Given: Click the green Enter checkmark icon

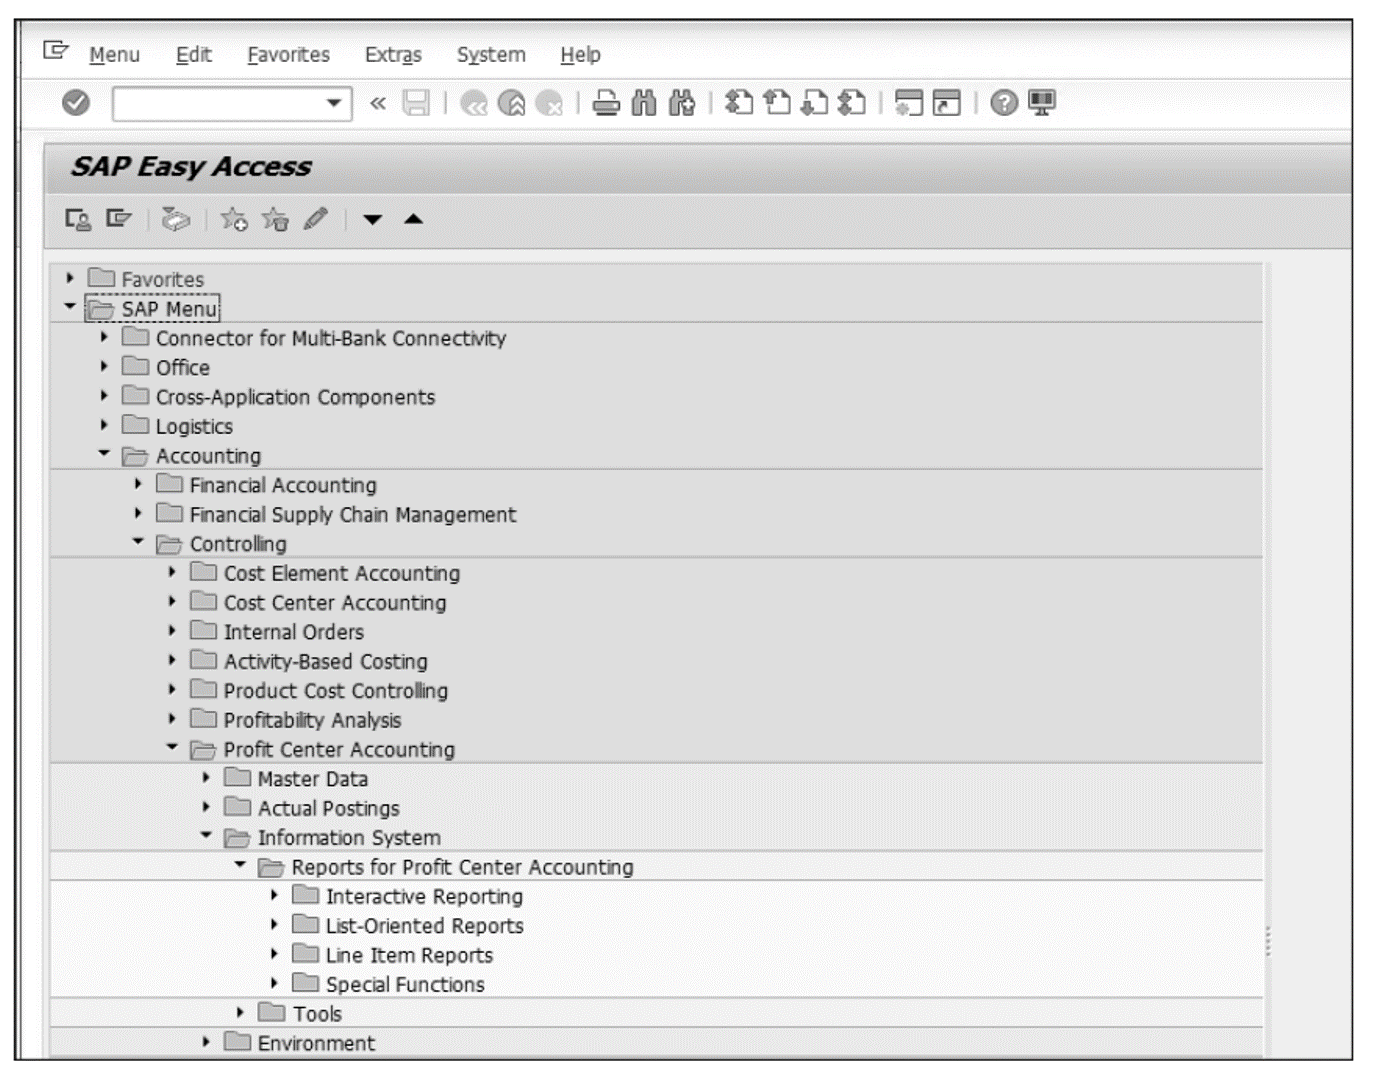Looking at the screenshot, I should click(76, 100).
